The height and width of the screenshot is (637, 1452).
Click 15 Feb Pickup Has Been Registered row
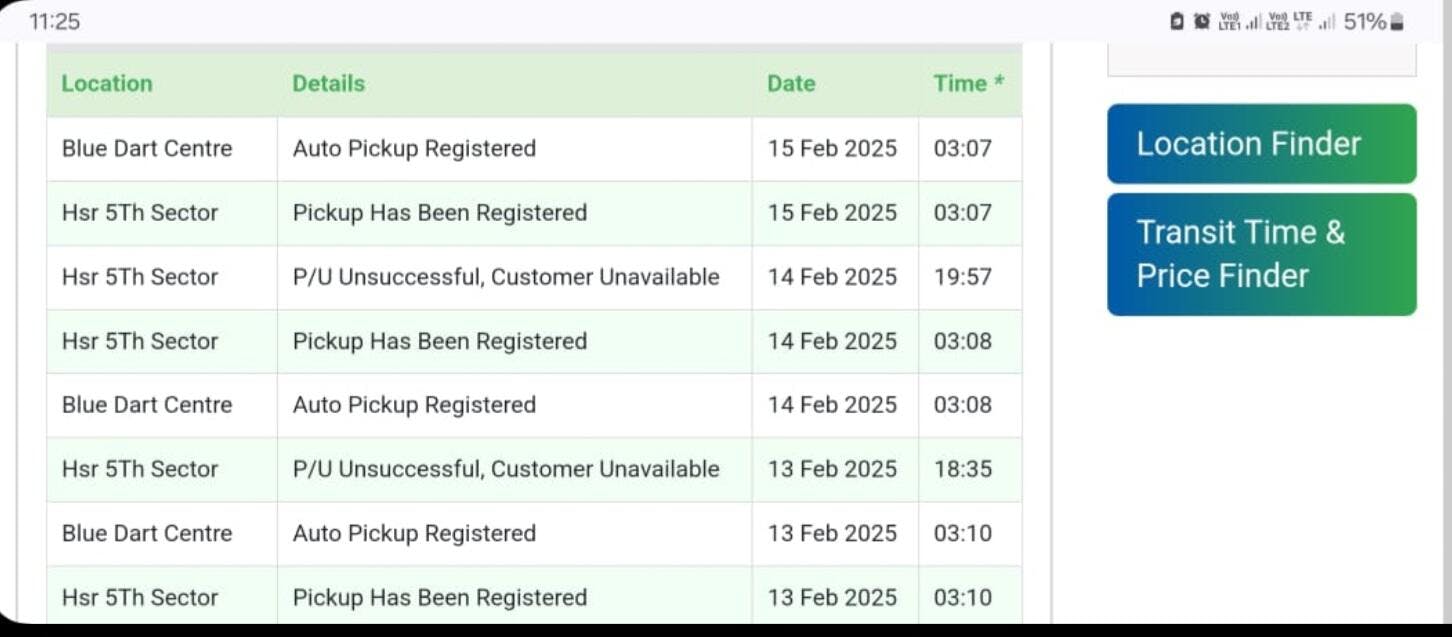click(440, 213)
